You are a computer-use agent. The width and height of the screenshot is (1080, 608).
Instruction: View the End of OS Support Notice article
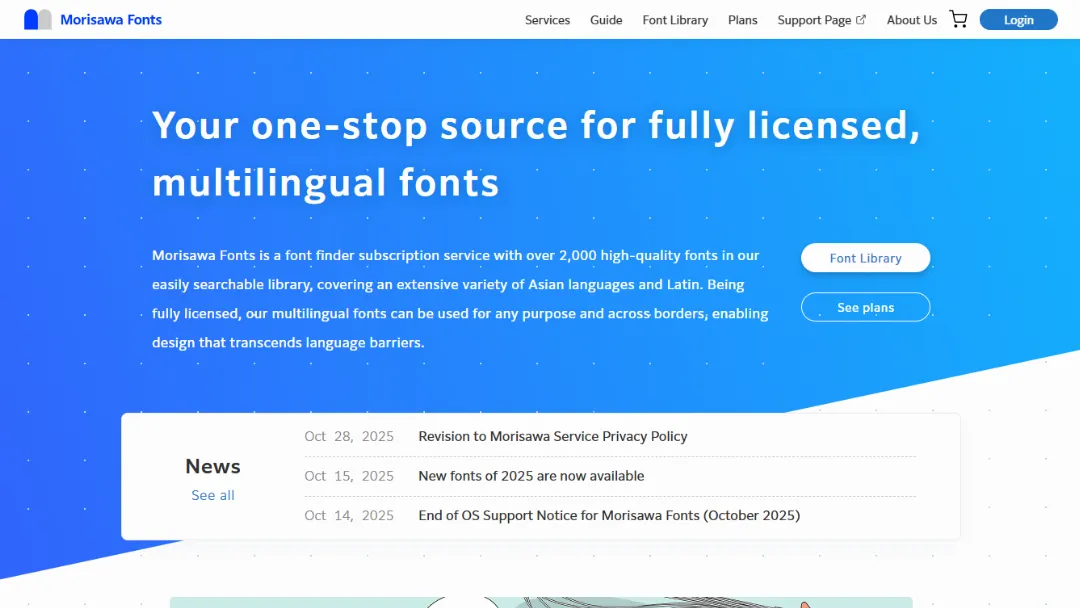(x=609, y=515)
